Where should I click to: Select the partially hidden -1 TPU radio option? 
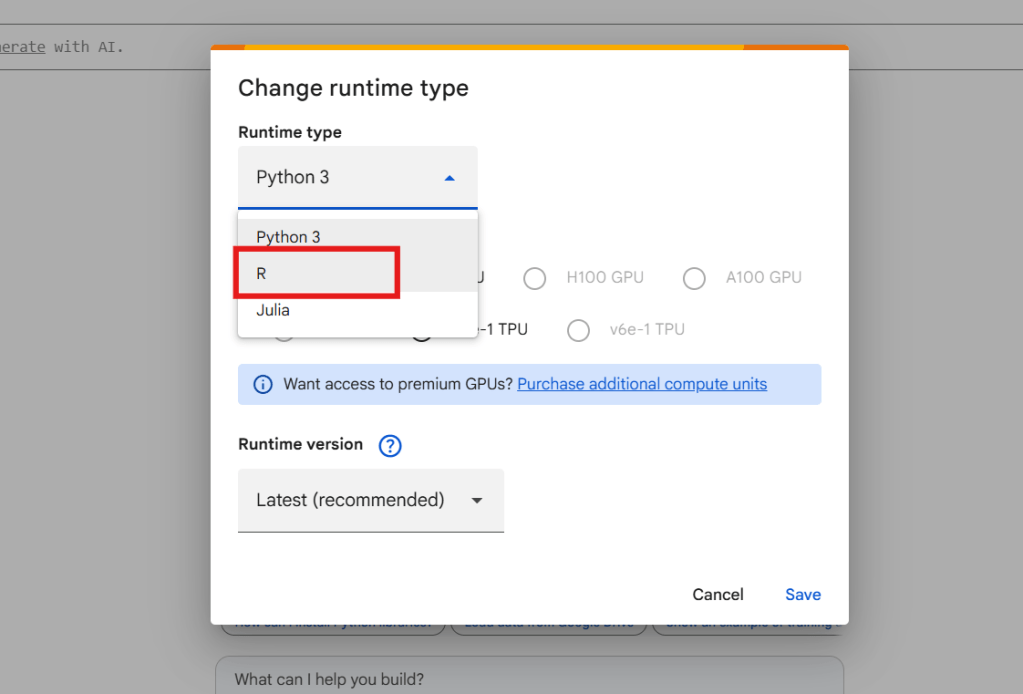(x=423, y=333)
